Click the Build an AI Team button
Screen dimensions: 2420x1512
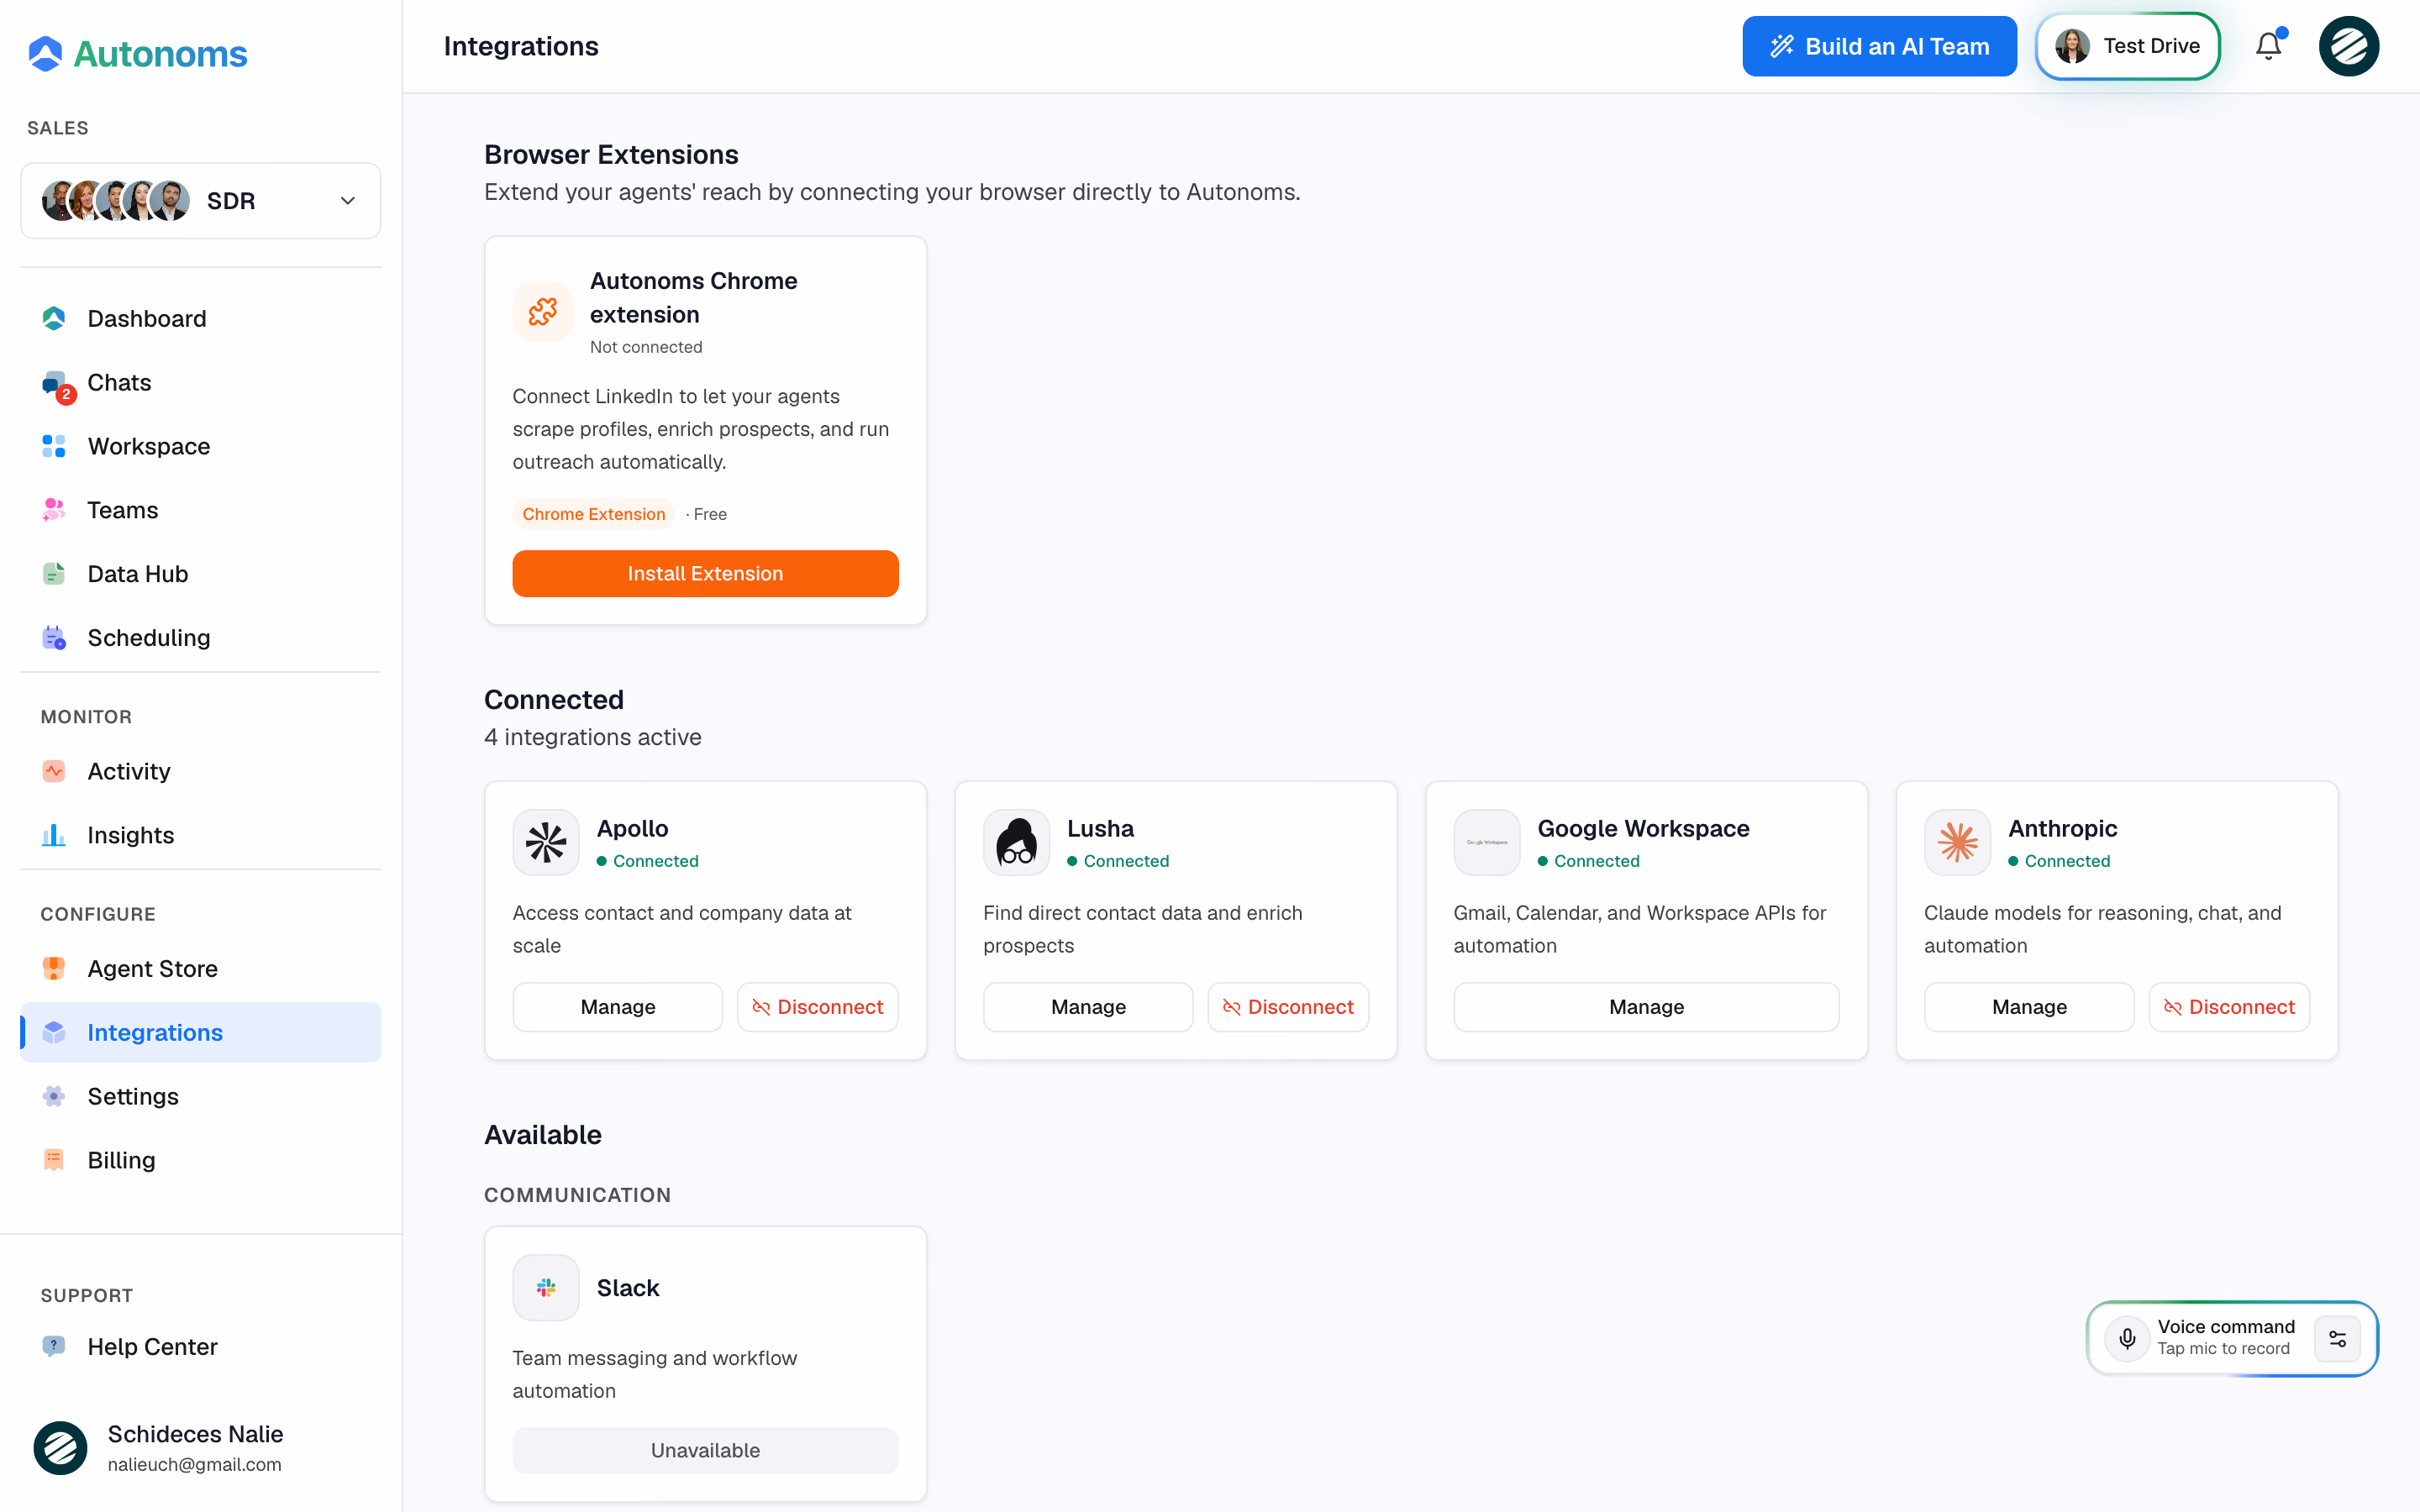point(1879,46)
